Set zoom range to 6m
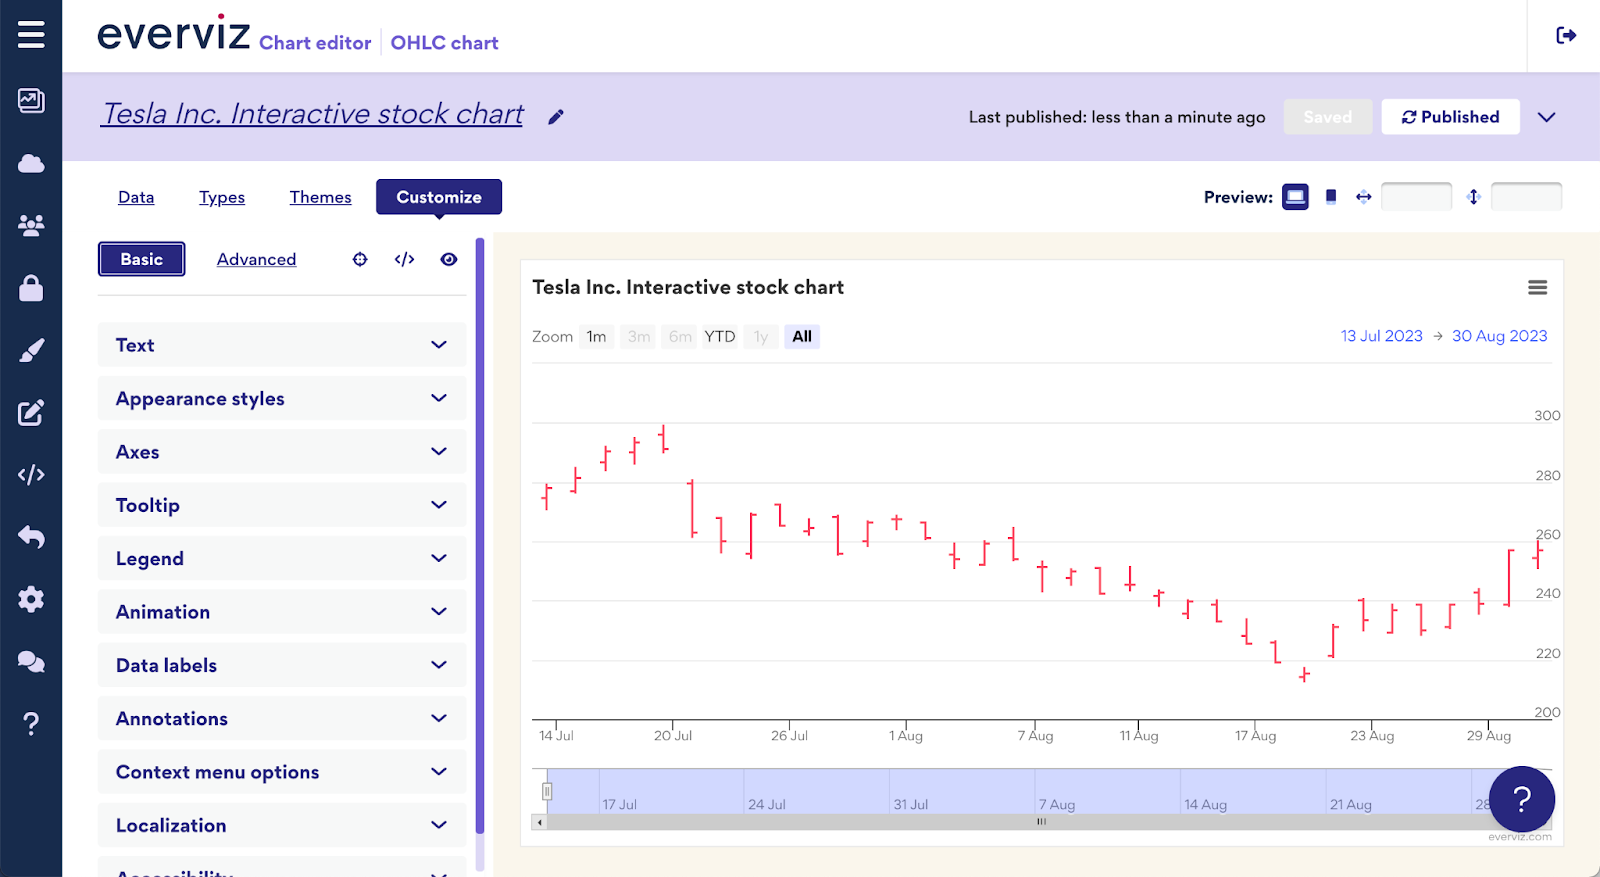 [680, 337]
